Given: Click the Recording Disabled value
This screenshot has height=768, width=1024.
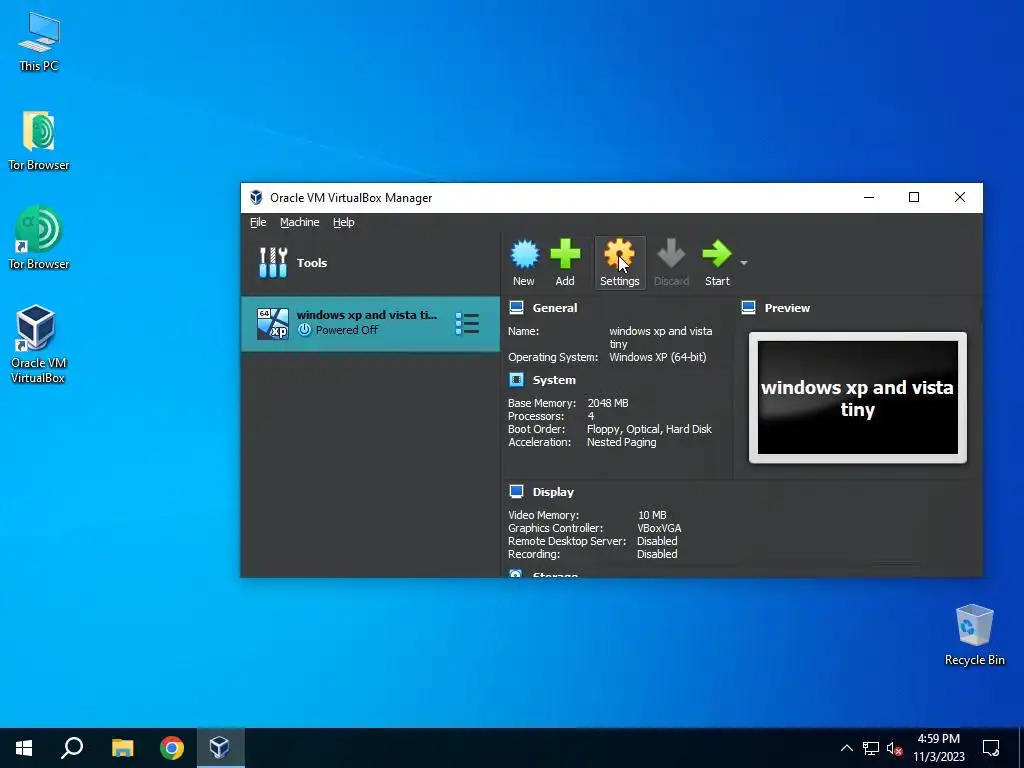Looking at the screenshot, I should [x=657, y=554].
